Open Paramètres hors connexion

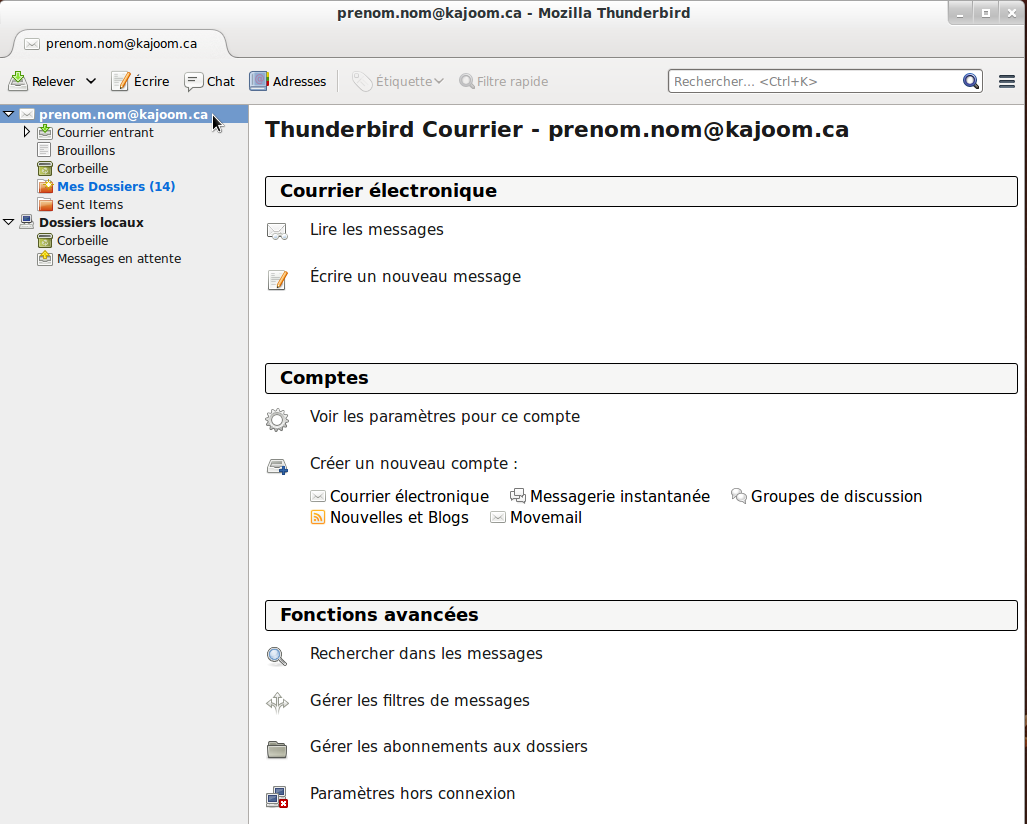pos(412,793)
